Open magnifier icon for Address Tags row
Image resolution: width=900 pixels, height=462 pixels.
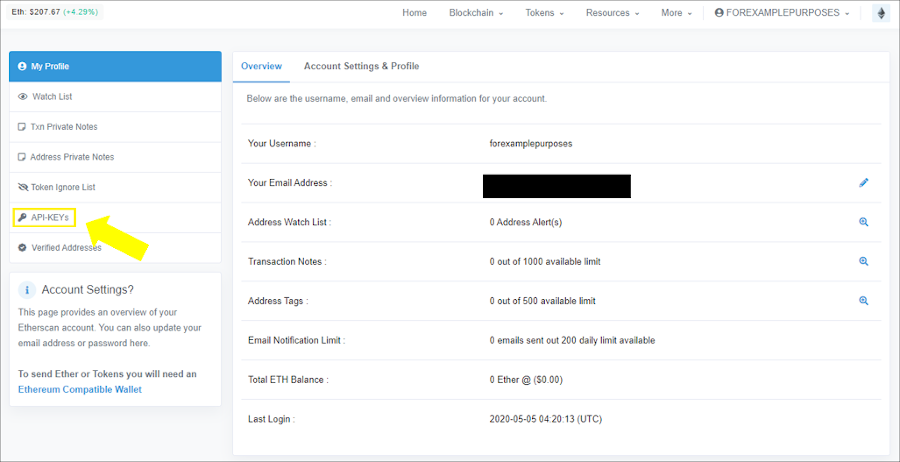(863, 300)
